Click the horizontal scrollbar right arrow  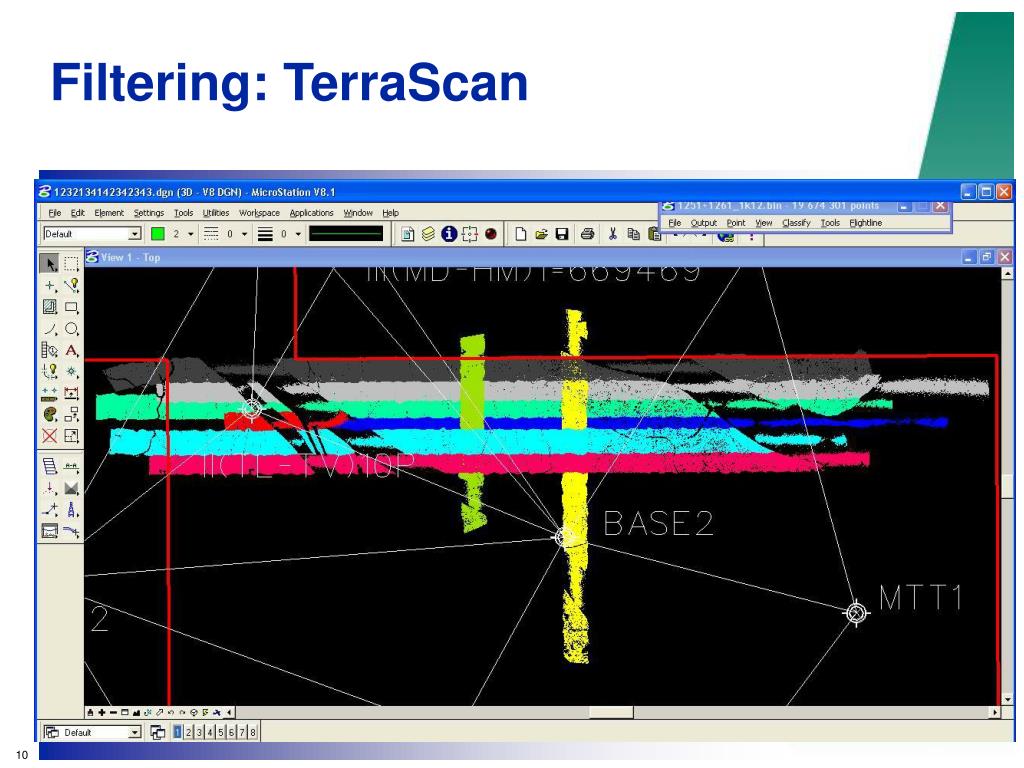[995, 712]
